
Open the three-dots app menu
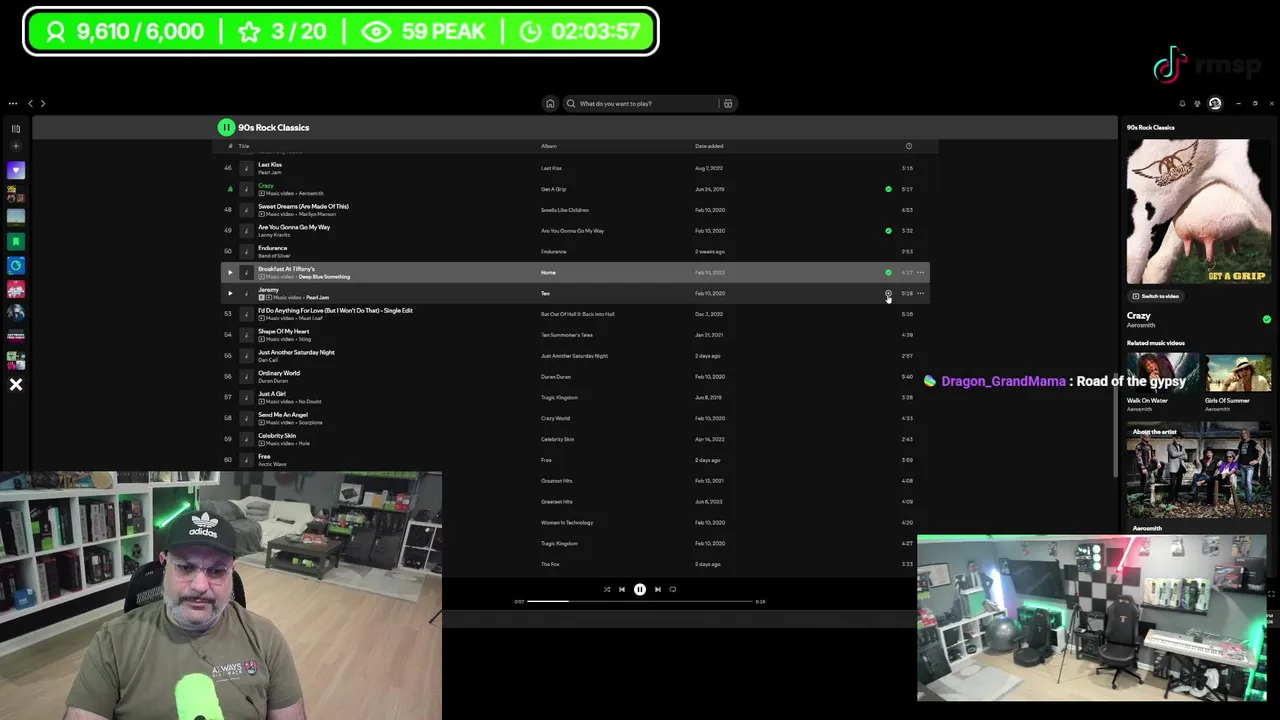click(13, 103)
